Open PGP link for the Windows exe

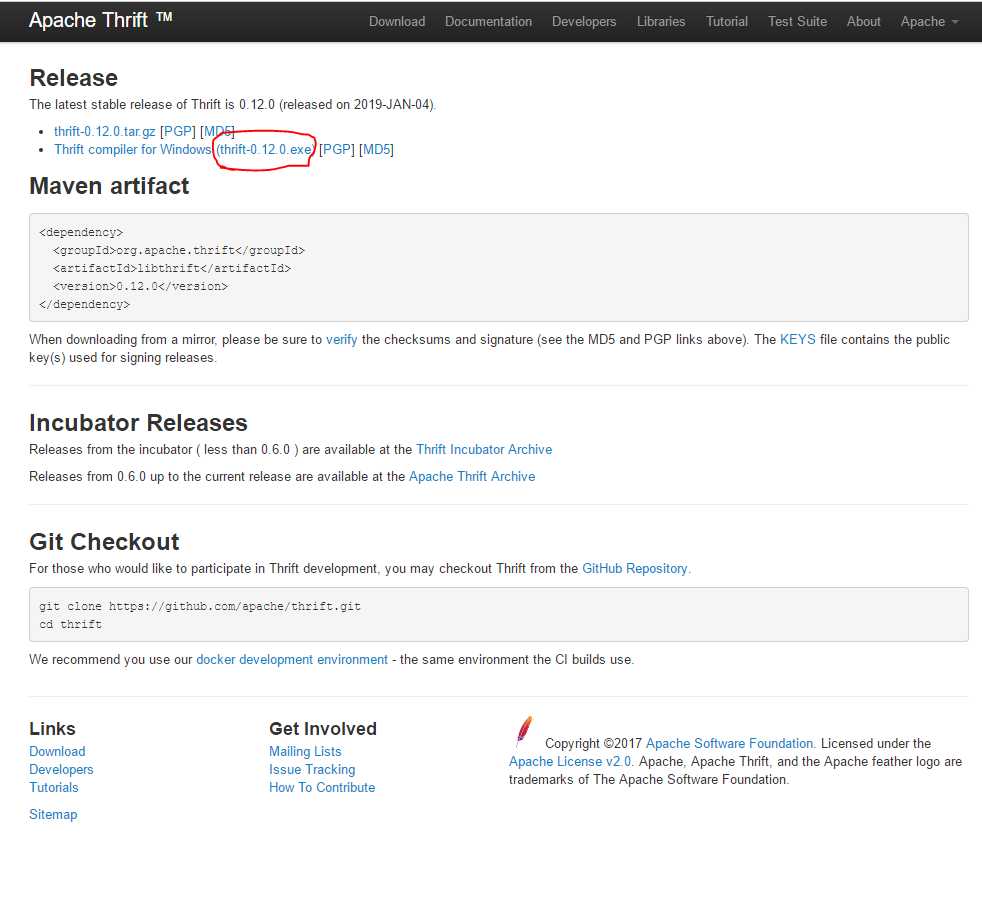[337, 150]
